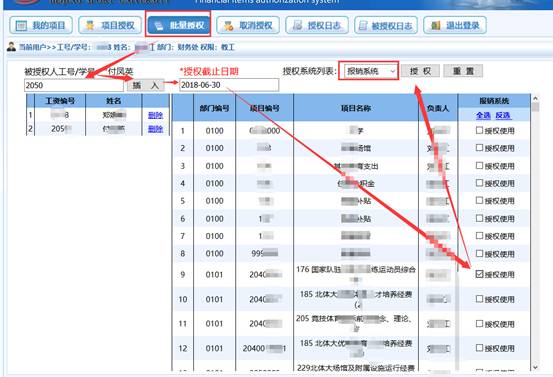Check 授权使用 for project row 8
Screen dimensions: 553x377
coord(479,253)
